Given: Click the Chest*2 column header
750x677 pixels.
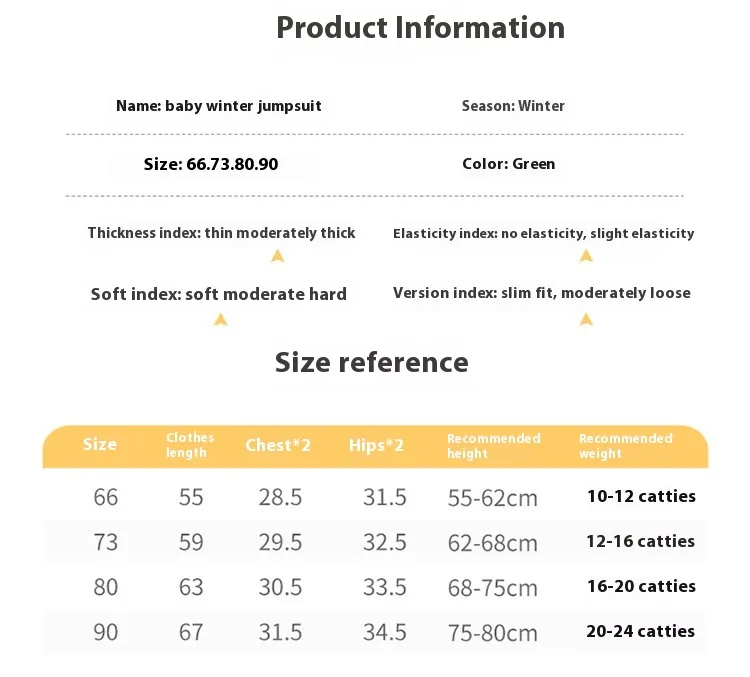Looking at the screenshot, I should pos(278,445).
